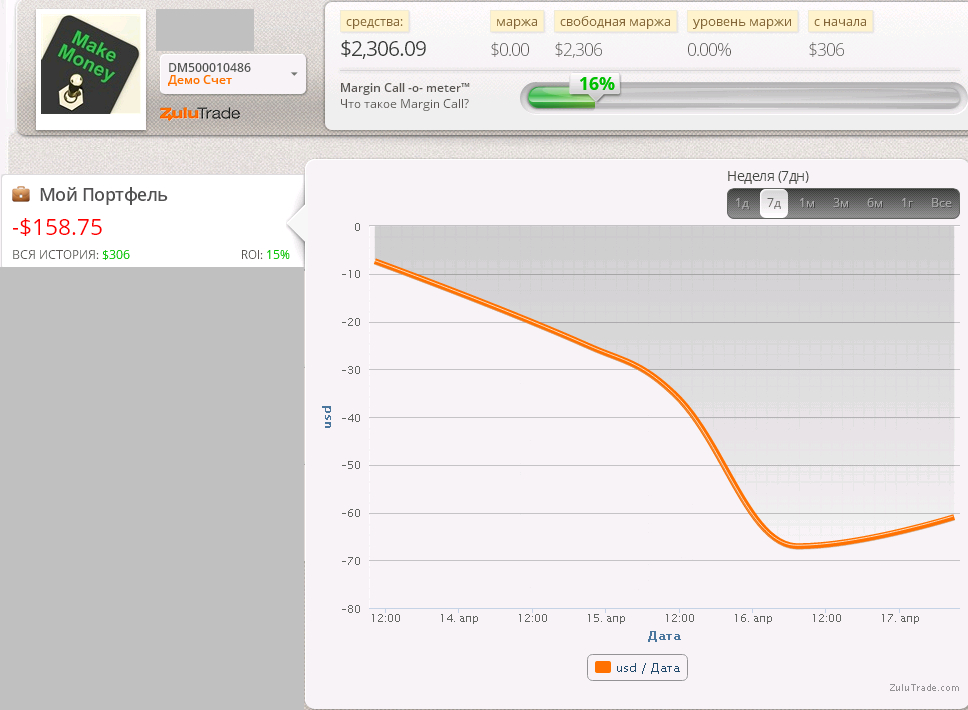This screenshot has width=968, height=710.
Task: Click the briefcase icon next to Мой Портфель
Action: pos(21,194)
